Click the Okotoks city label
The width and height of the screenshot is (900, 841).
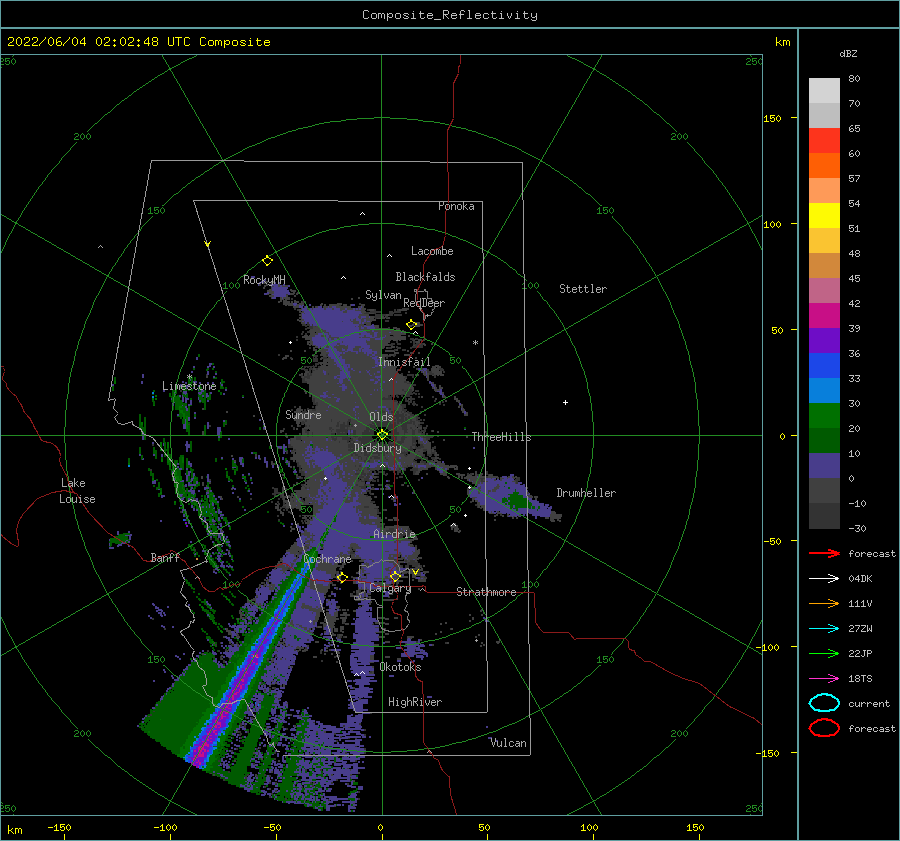[400, 667]
